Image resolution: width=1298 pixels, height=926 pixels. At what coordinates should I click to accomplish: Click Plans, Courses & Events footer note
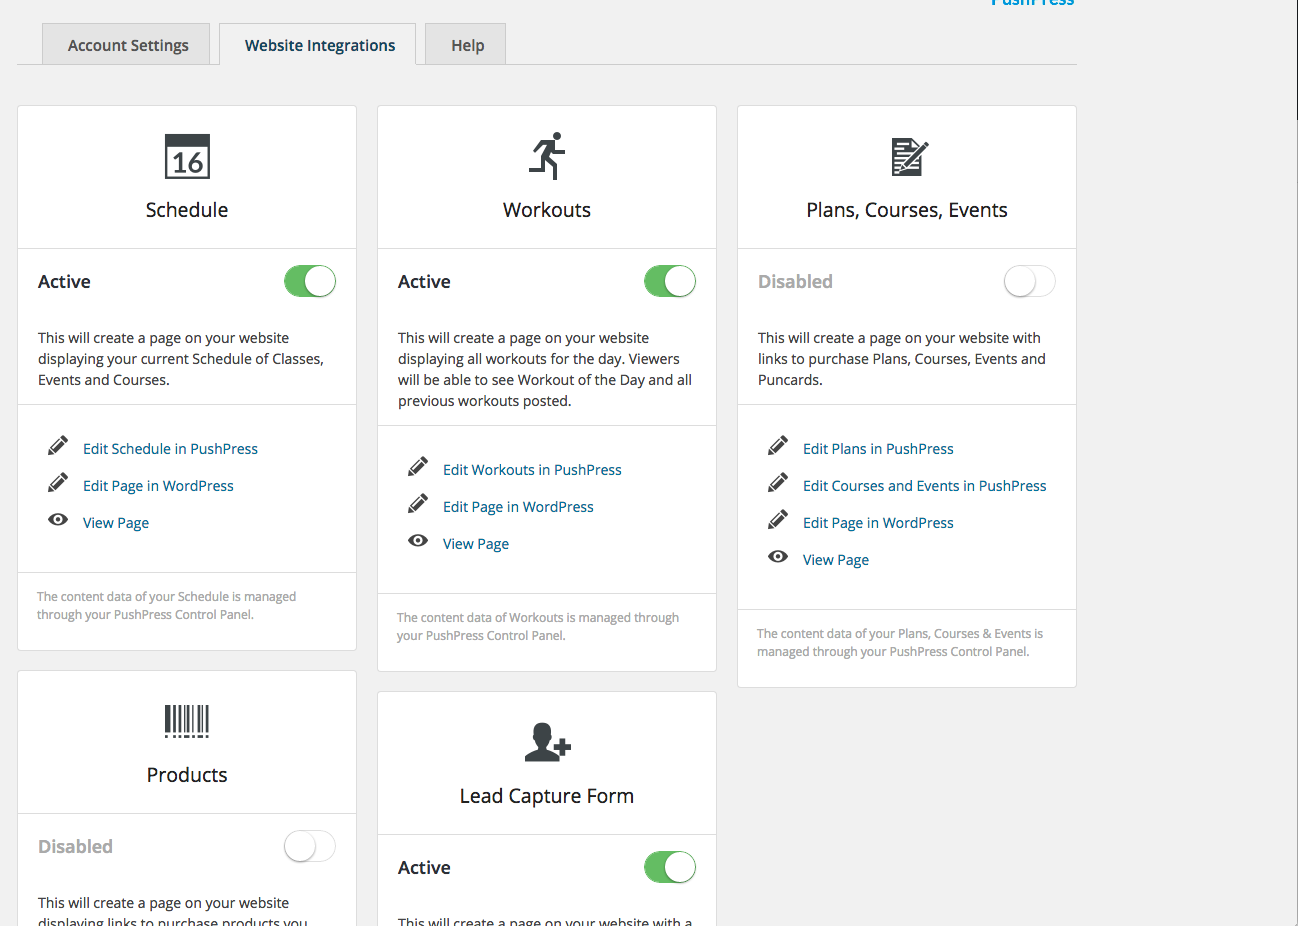click(900, 643)
